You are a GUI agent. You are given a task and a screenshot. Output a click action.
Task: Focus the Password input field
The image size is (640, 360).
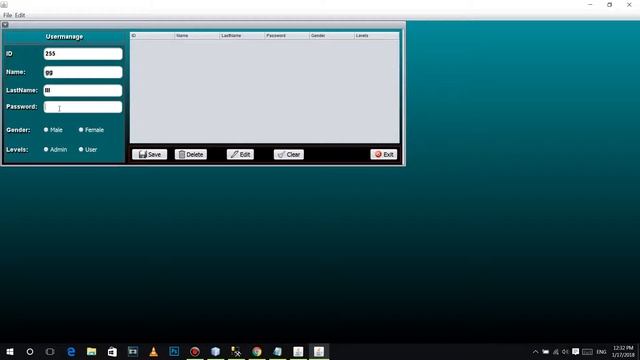[83, 107]
